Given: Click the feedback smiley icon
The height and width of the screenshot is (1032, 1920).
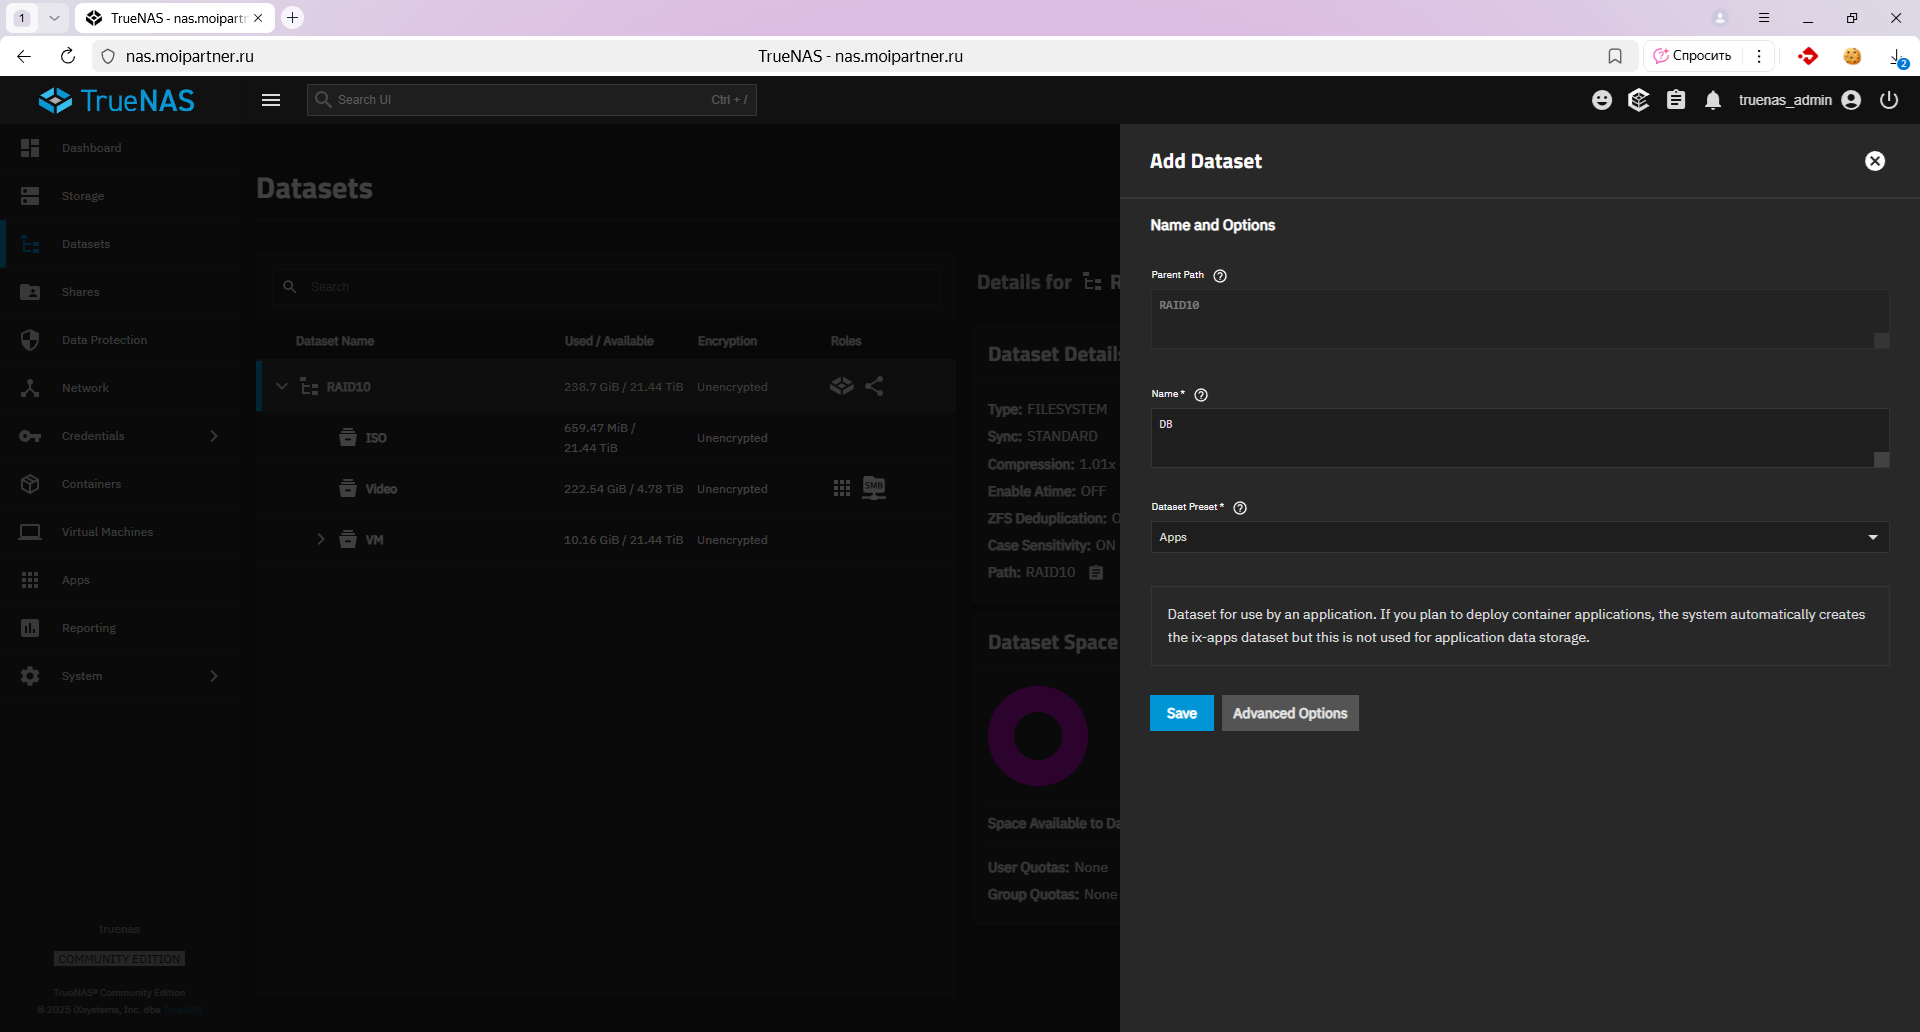Looking at the screenshot, I should 1602,100.
